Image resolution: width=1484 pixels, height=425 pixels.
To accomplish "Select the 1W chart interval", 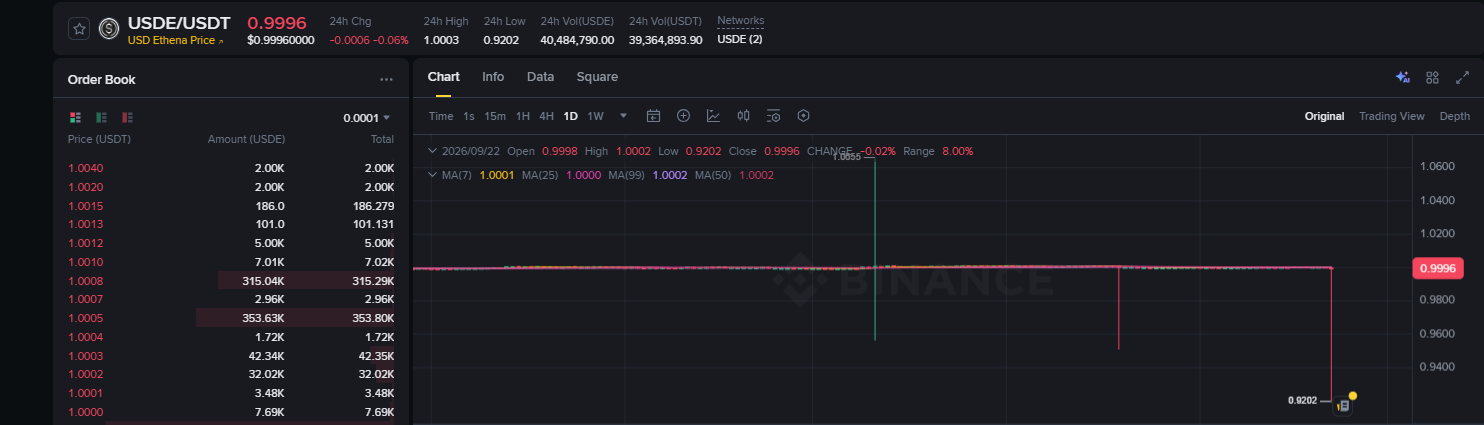I will point(596,116).
